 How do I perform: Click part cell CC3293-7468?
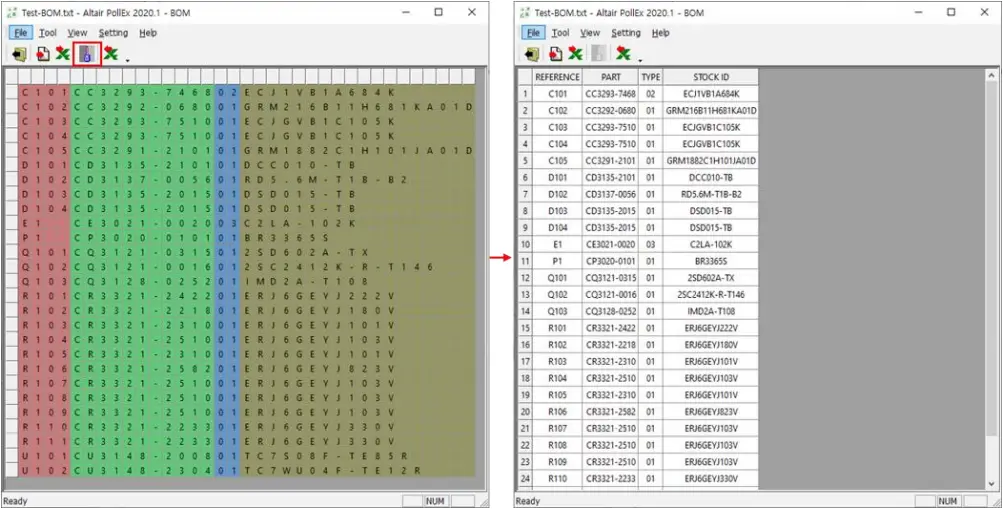pos(611,94)
